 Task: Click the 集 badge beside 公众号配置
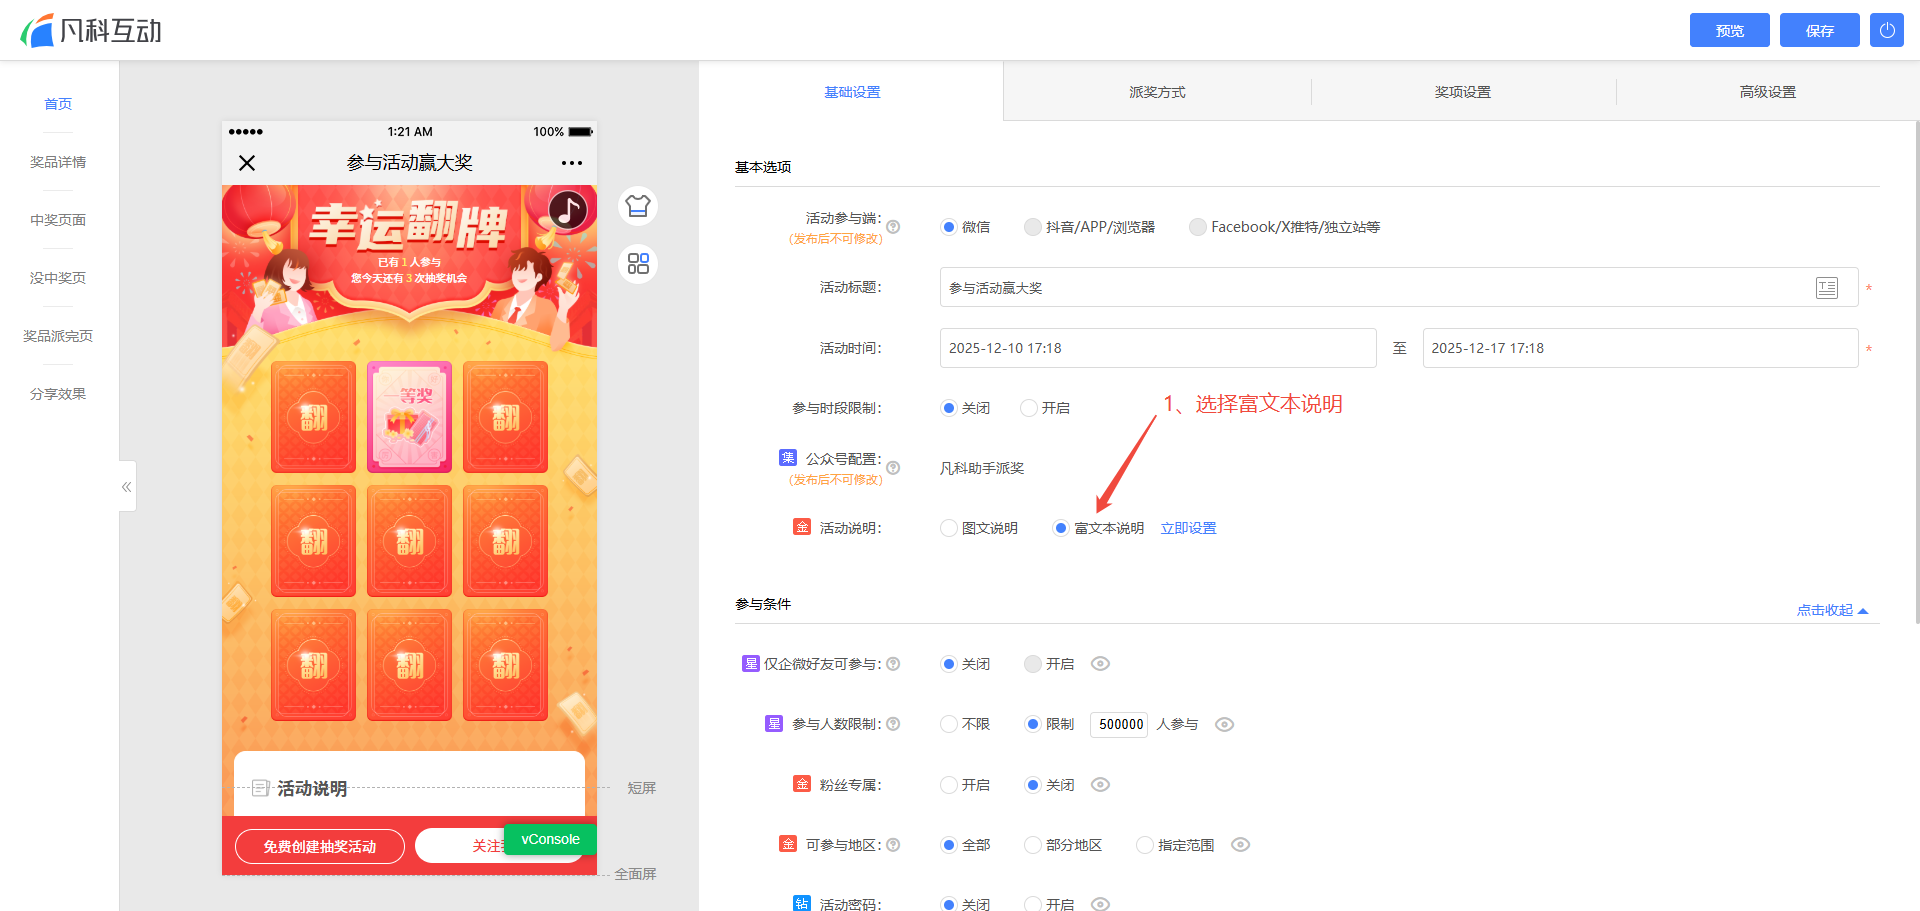[x=788, y=458]
